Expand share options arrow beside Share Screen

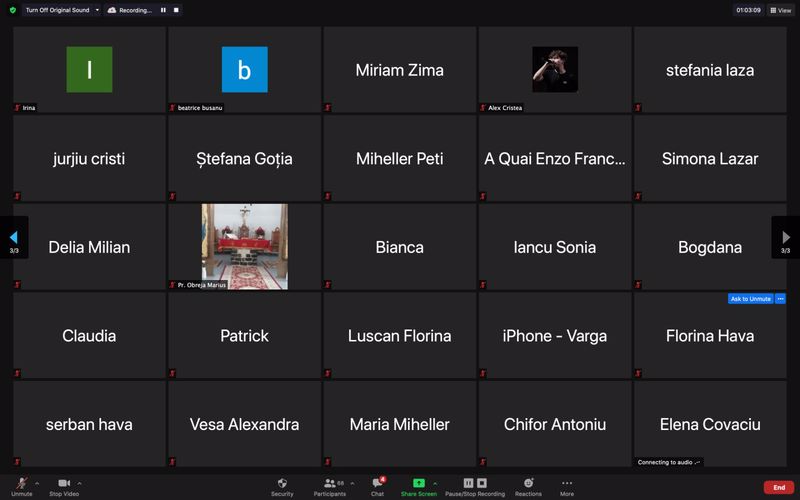434,483
